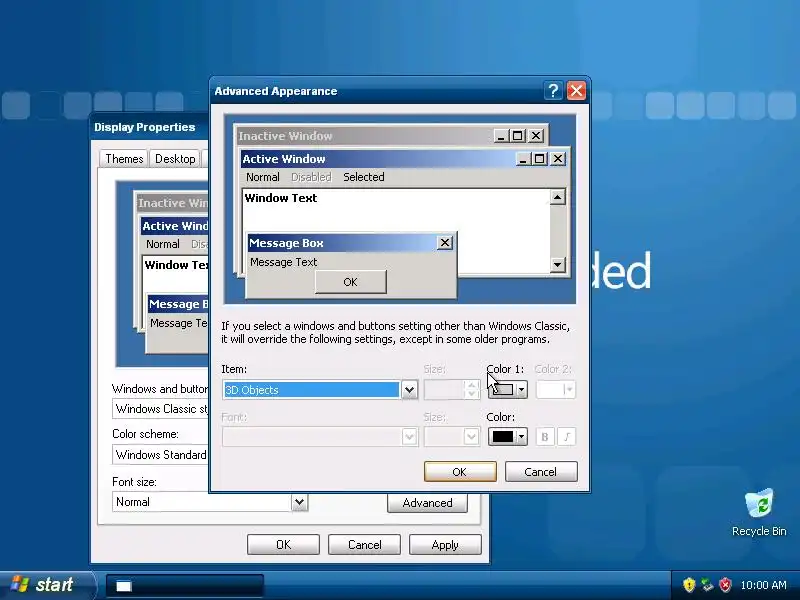Click the Recycle Bin desktop icon
Screen dimensions: 800x600
[759, 512]
